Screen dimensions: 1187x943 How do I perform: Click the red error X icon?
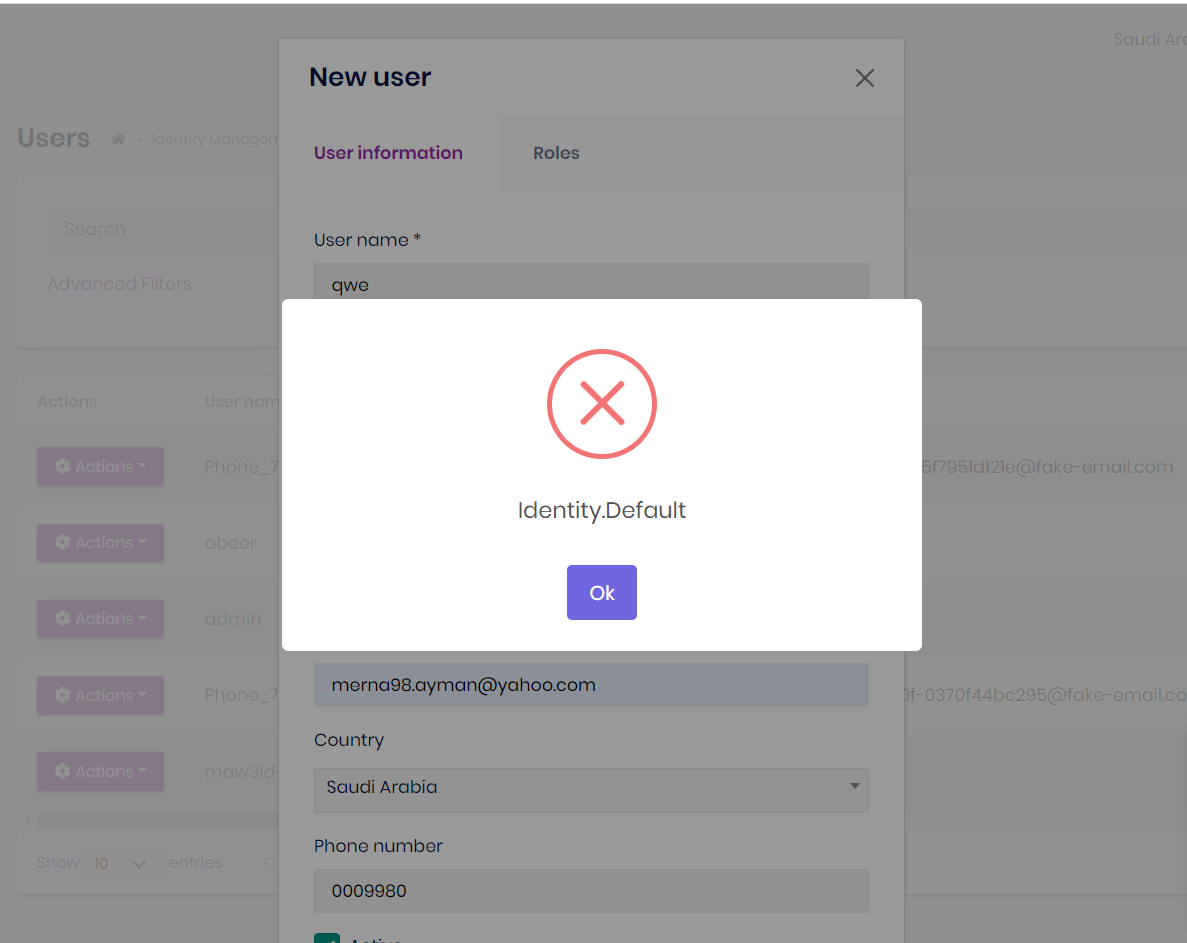coord(602,404)
